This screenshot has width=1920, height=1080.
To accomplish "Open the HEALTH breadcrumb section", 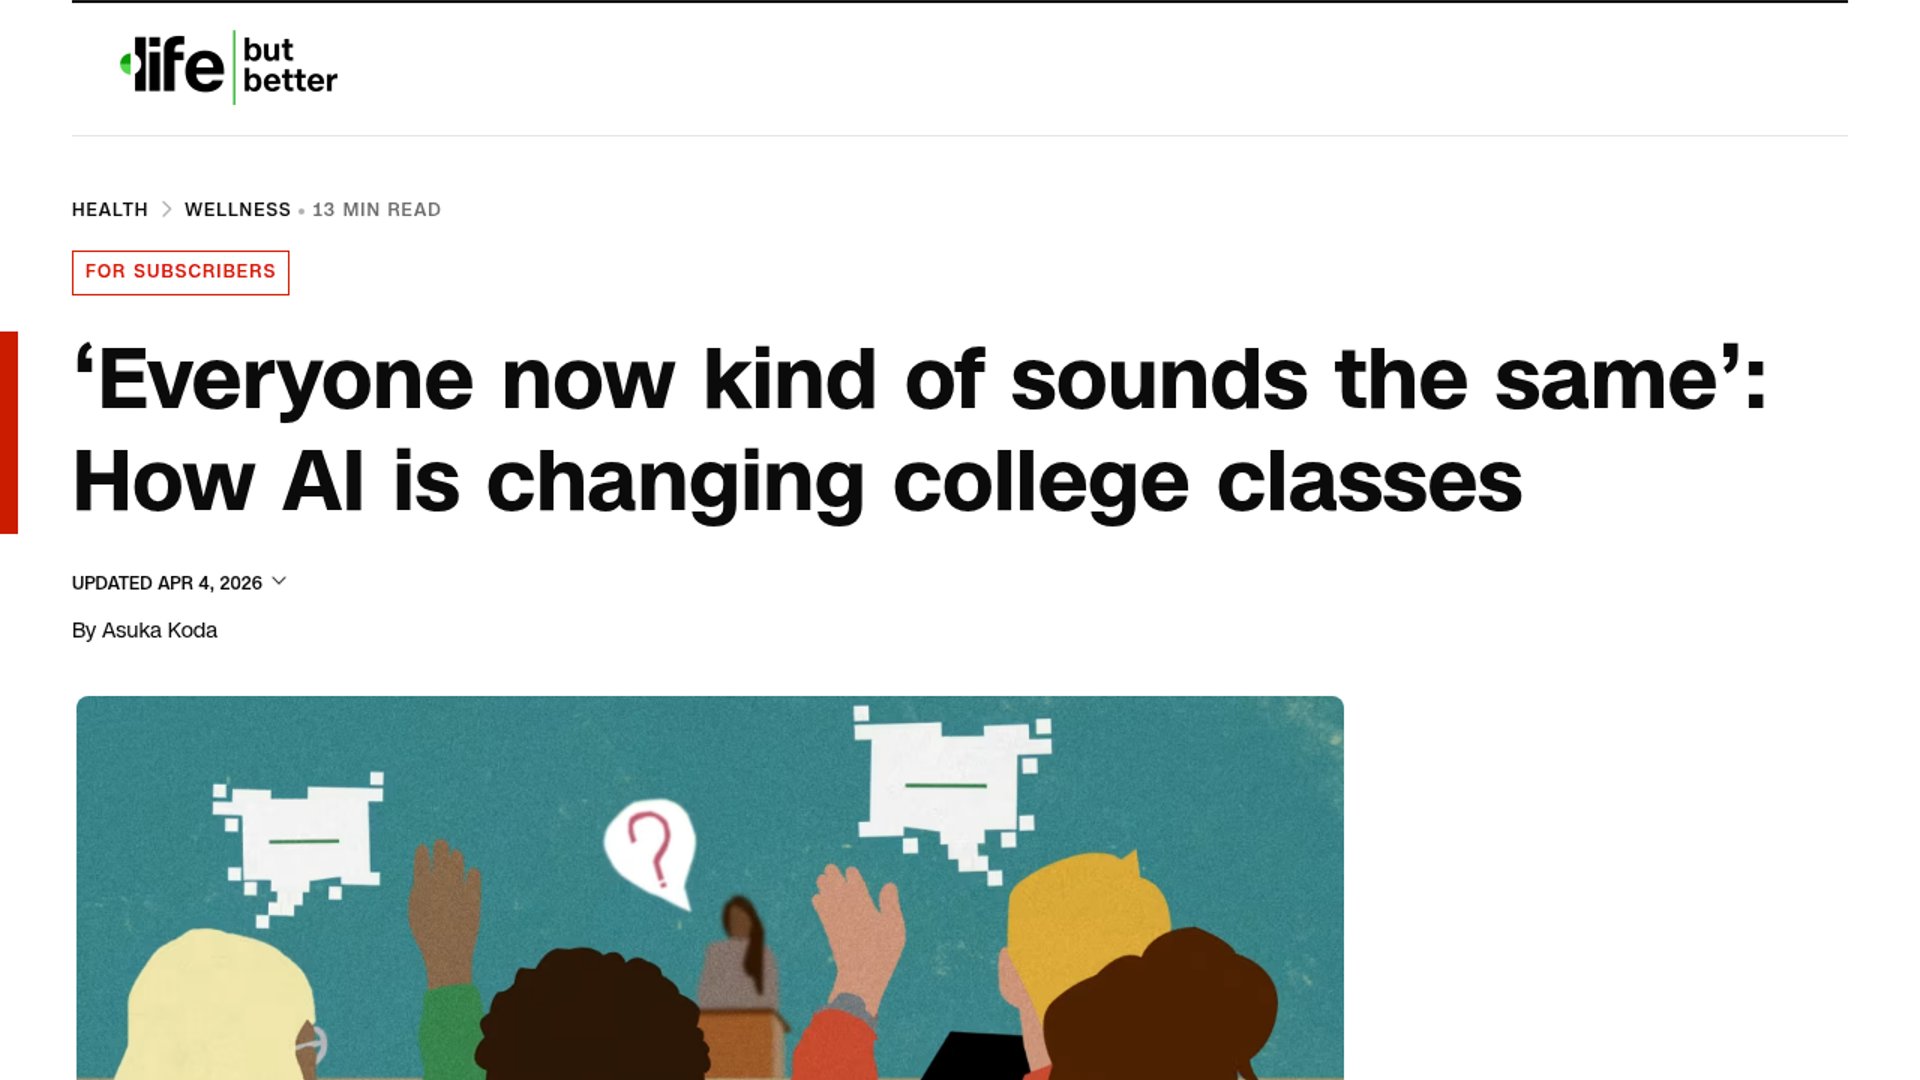I will [110, 210].
